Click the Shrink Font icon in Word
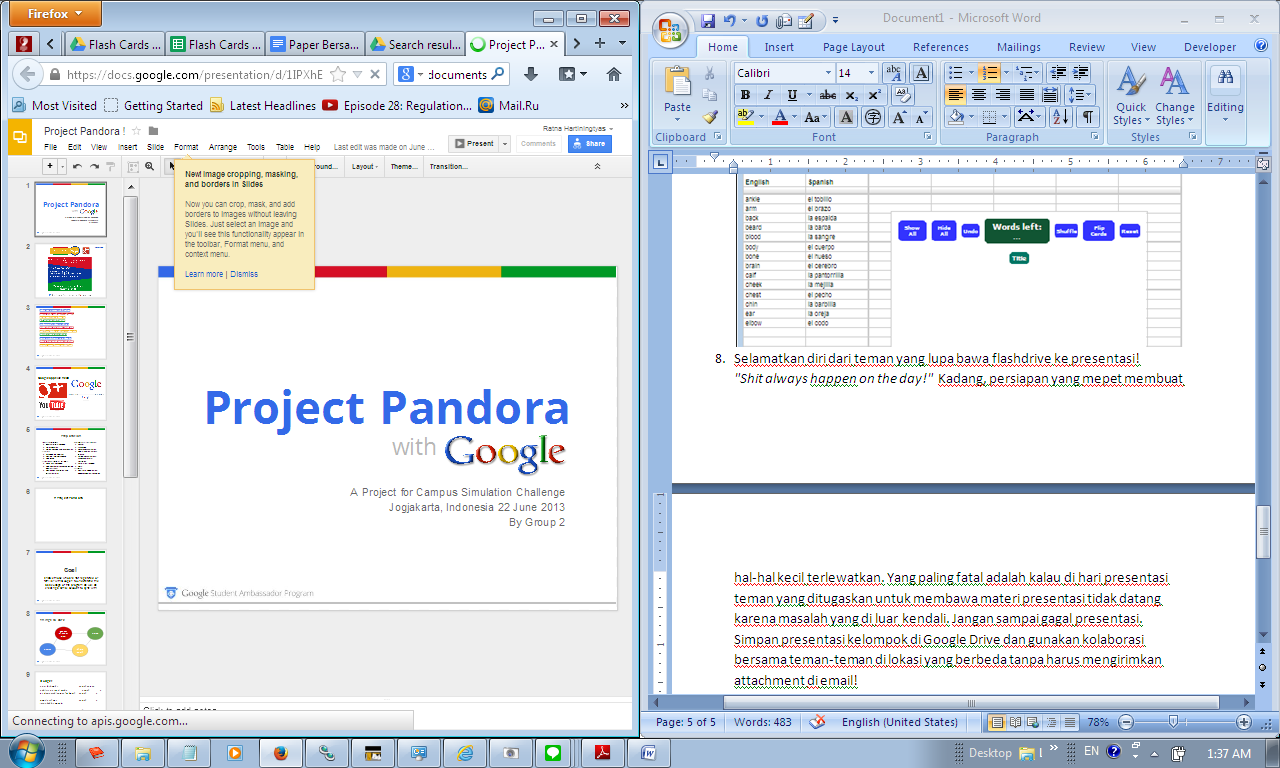The image size is (1280, 768). point(921,117)
